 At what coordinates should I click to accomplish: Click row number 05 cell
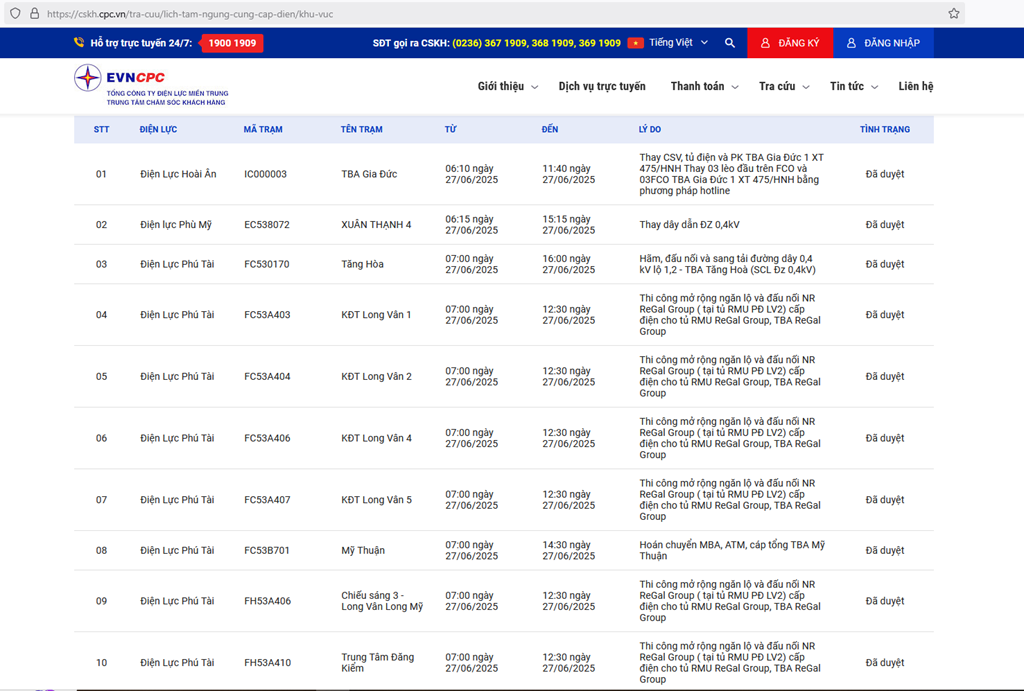coord(101,376)
